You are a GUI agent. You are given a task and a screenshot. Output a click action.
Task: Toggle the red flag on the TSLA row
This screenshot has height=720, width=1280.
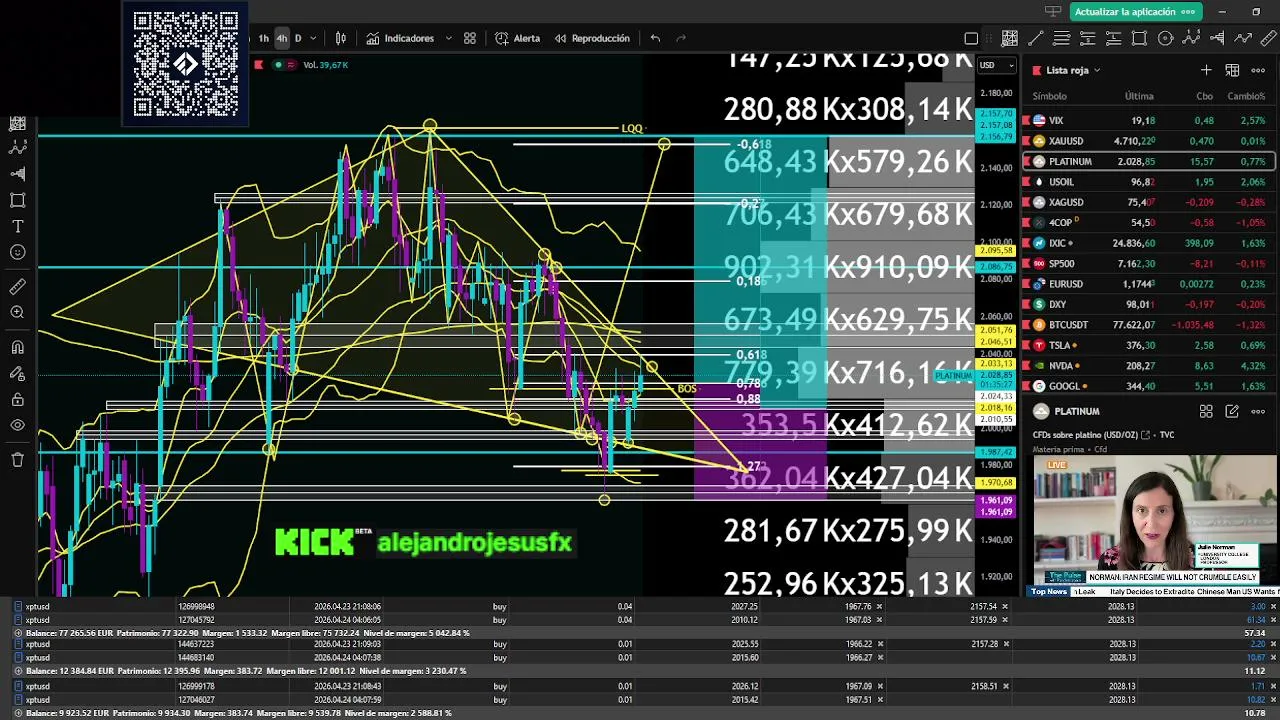[1026, 345]
